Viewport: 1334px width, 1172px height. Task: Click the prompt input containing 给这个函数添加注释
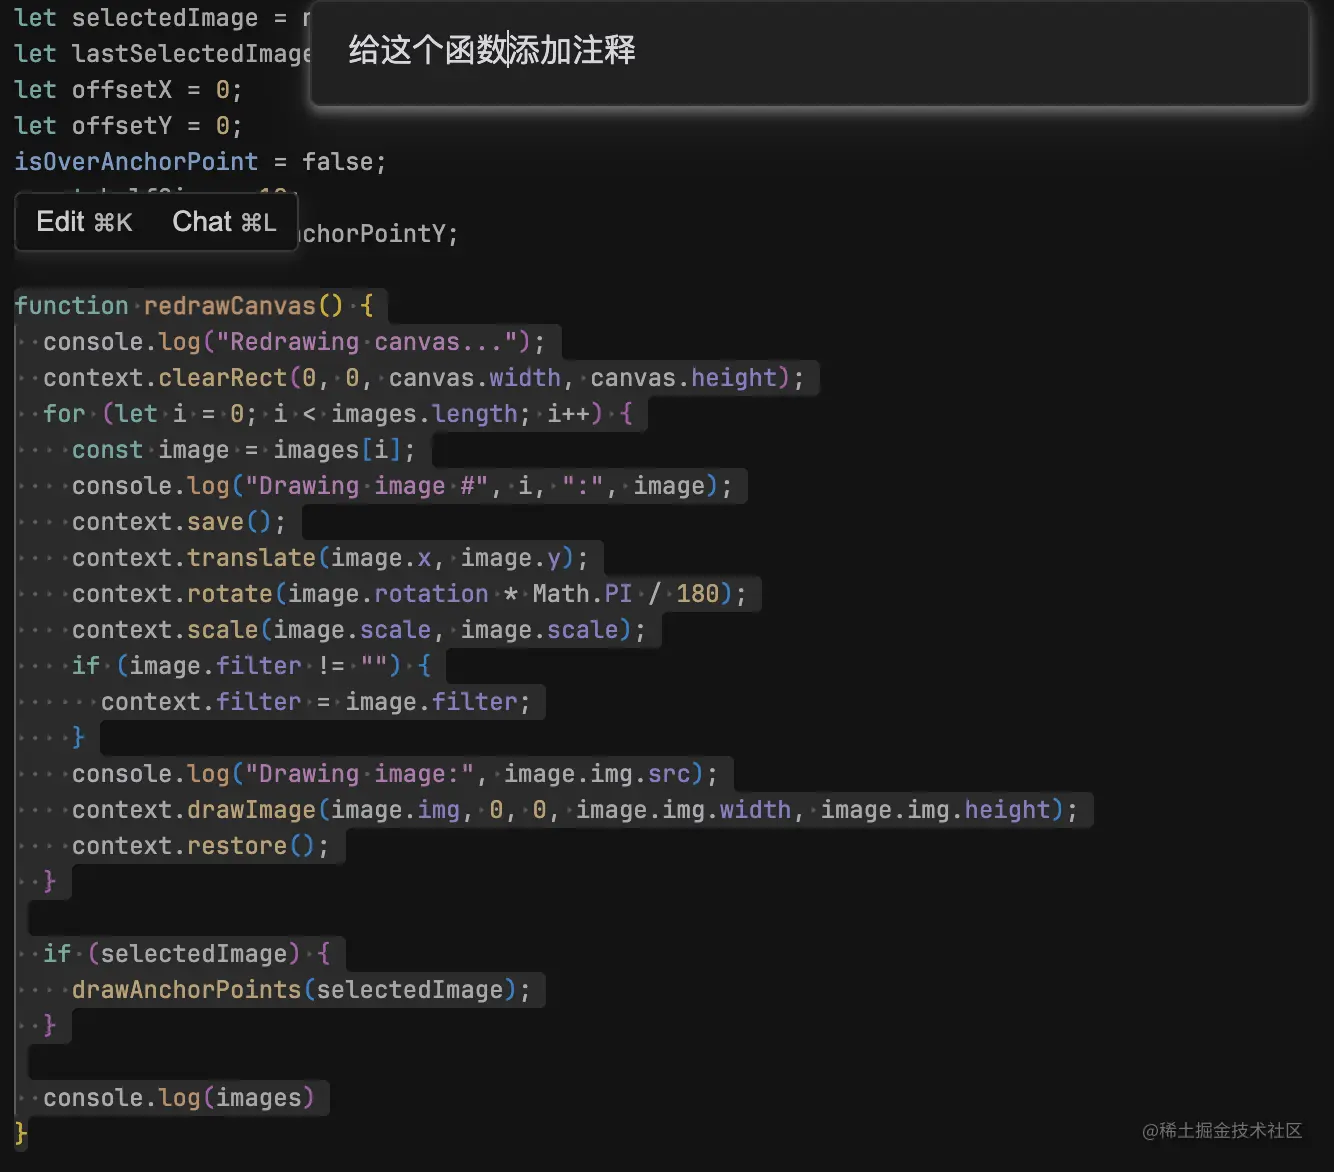coord(810,52)
